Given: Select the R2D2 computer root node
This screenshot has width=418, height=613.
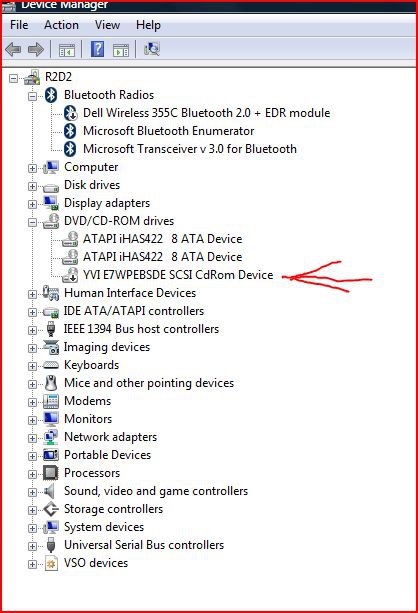Looking at the screenshot, I should [x=58, y=77].
